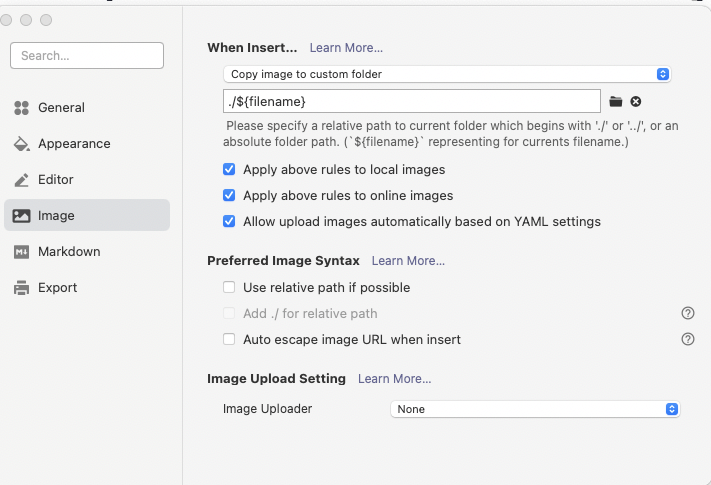This screenshot has height=485, width=711.
Task: Go to the Editor preferences label
Action: point(56,180)
